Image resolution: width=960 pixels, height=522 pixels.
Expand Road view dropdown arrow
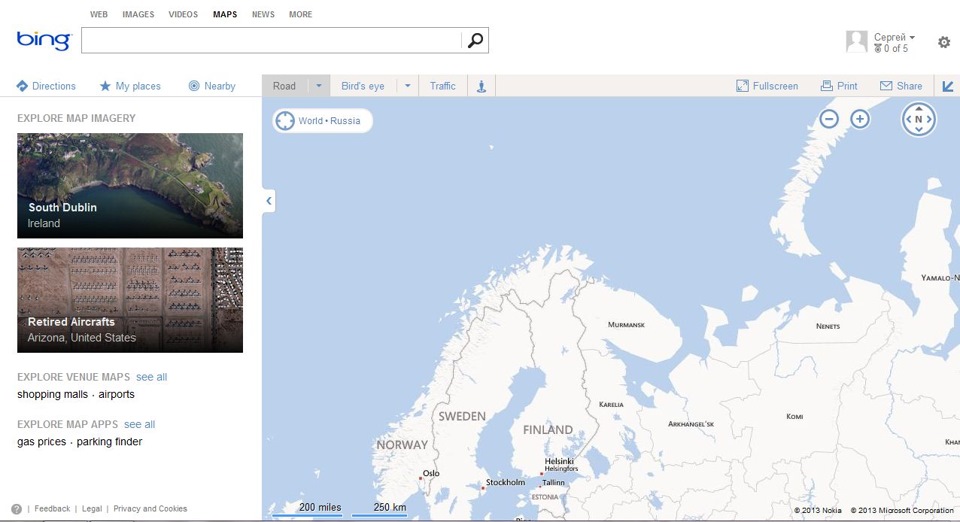pos(318,86)
